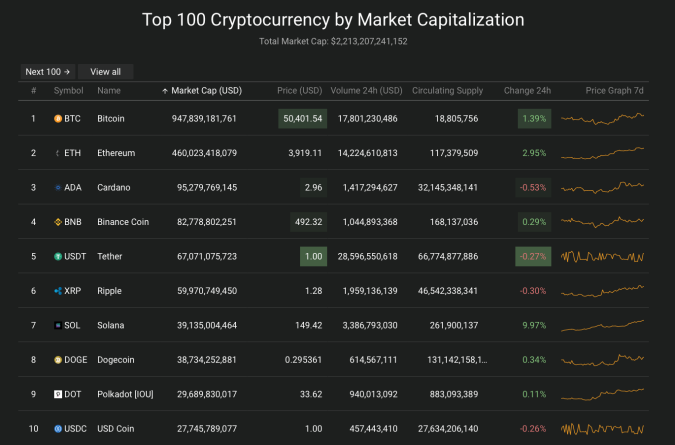
Task: Click Bitcoin price 50,401.54
Action: point(303,119)
